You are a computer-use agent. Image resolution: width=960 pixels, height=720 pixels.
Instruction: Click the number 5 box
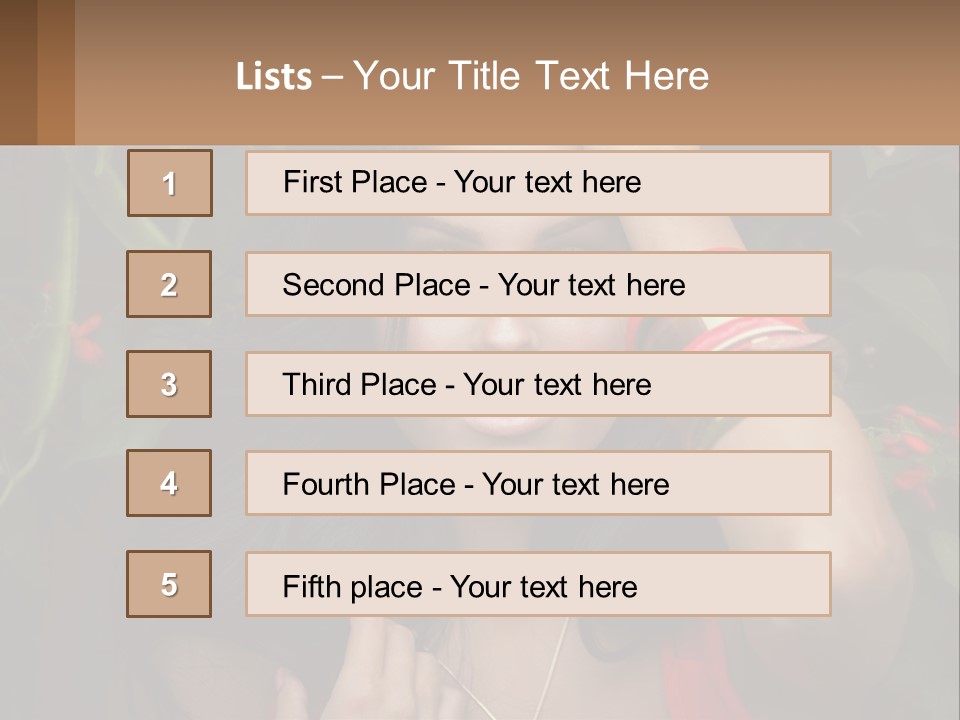169,584
